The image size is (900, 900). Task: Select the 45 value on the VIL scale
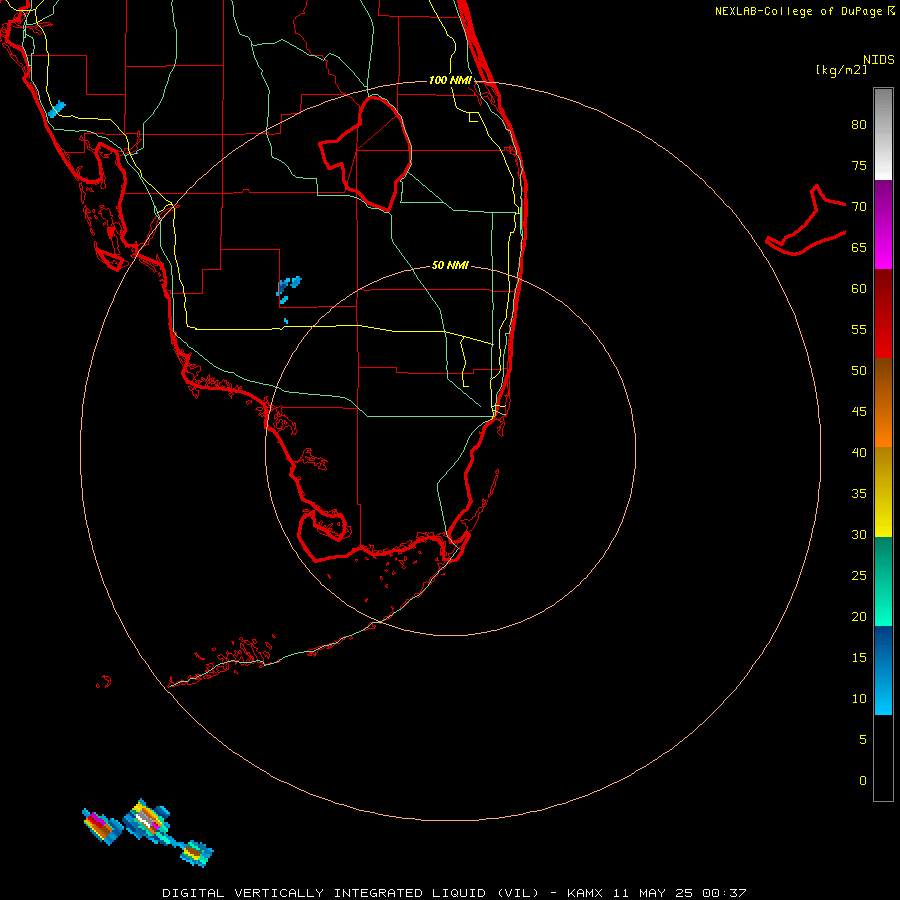(x=859, y=412)
